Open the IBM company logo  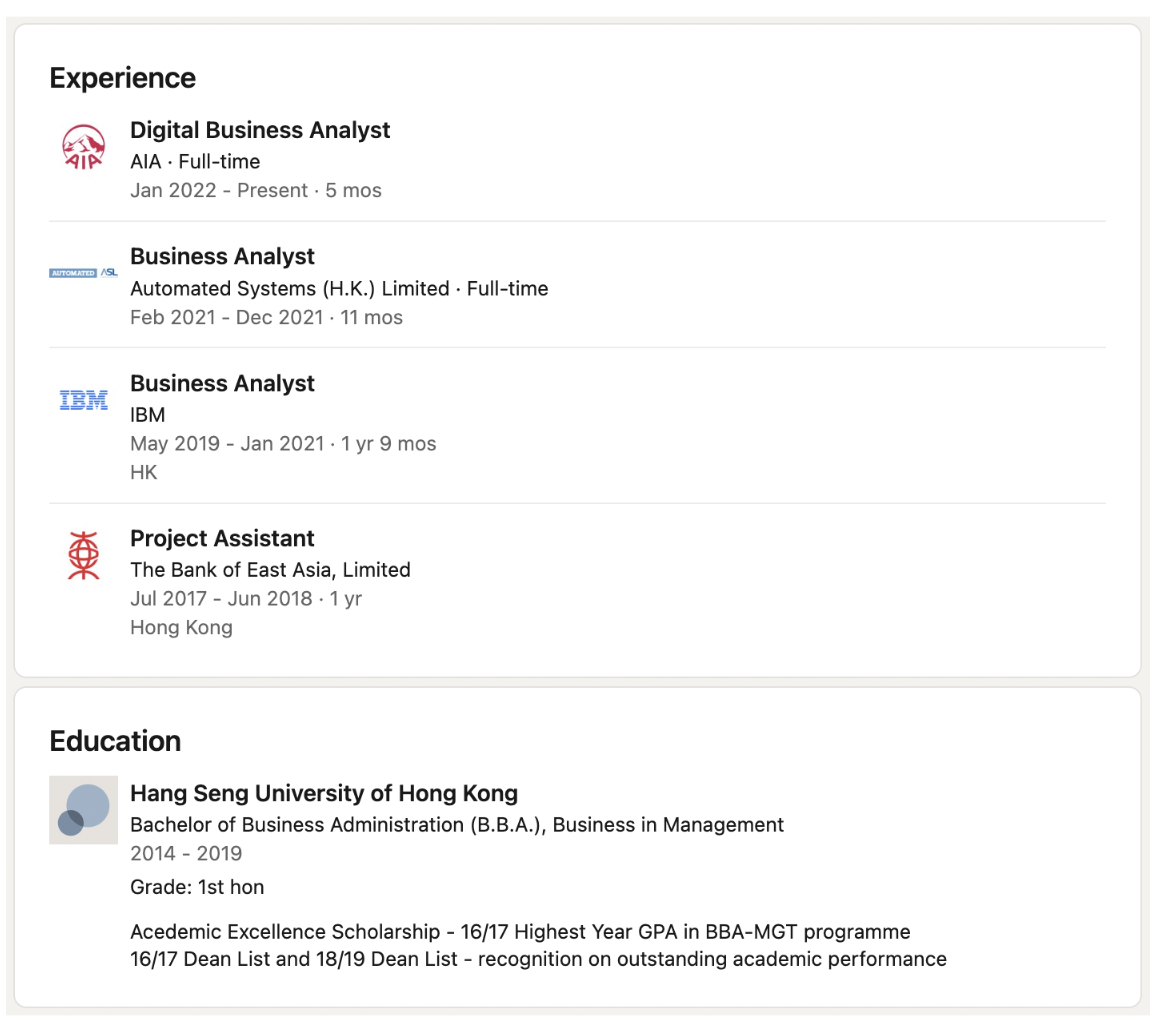pyautogui.click(x=84, y=400)
